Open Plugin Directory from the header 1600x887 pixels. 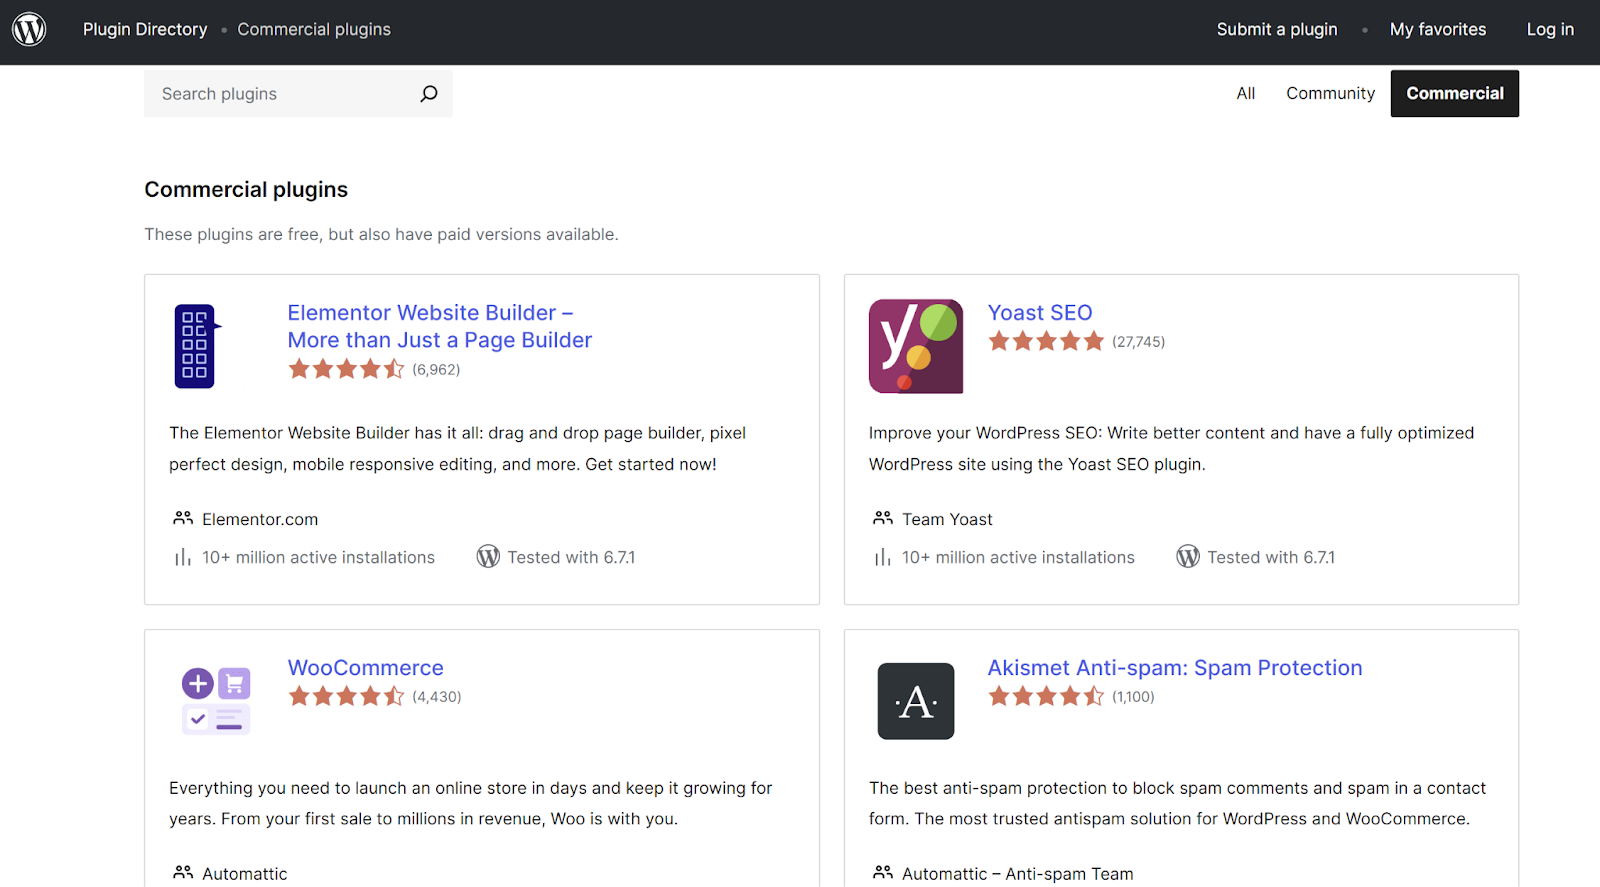[145, 30]
